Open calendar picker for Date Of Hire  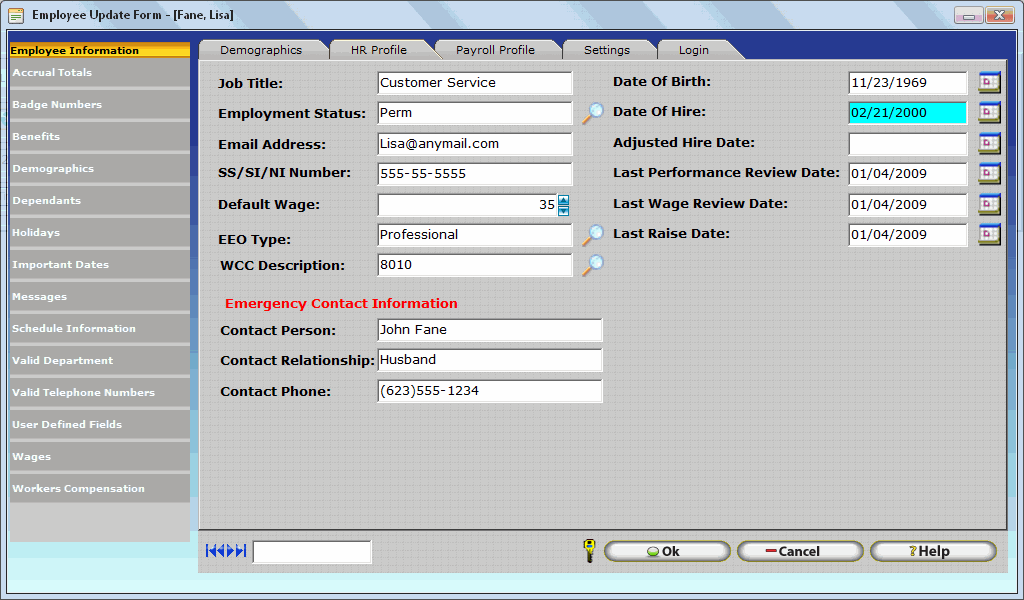[x=989, y=113]
